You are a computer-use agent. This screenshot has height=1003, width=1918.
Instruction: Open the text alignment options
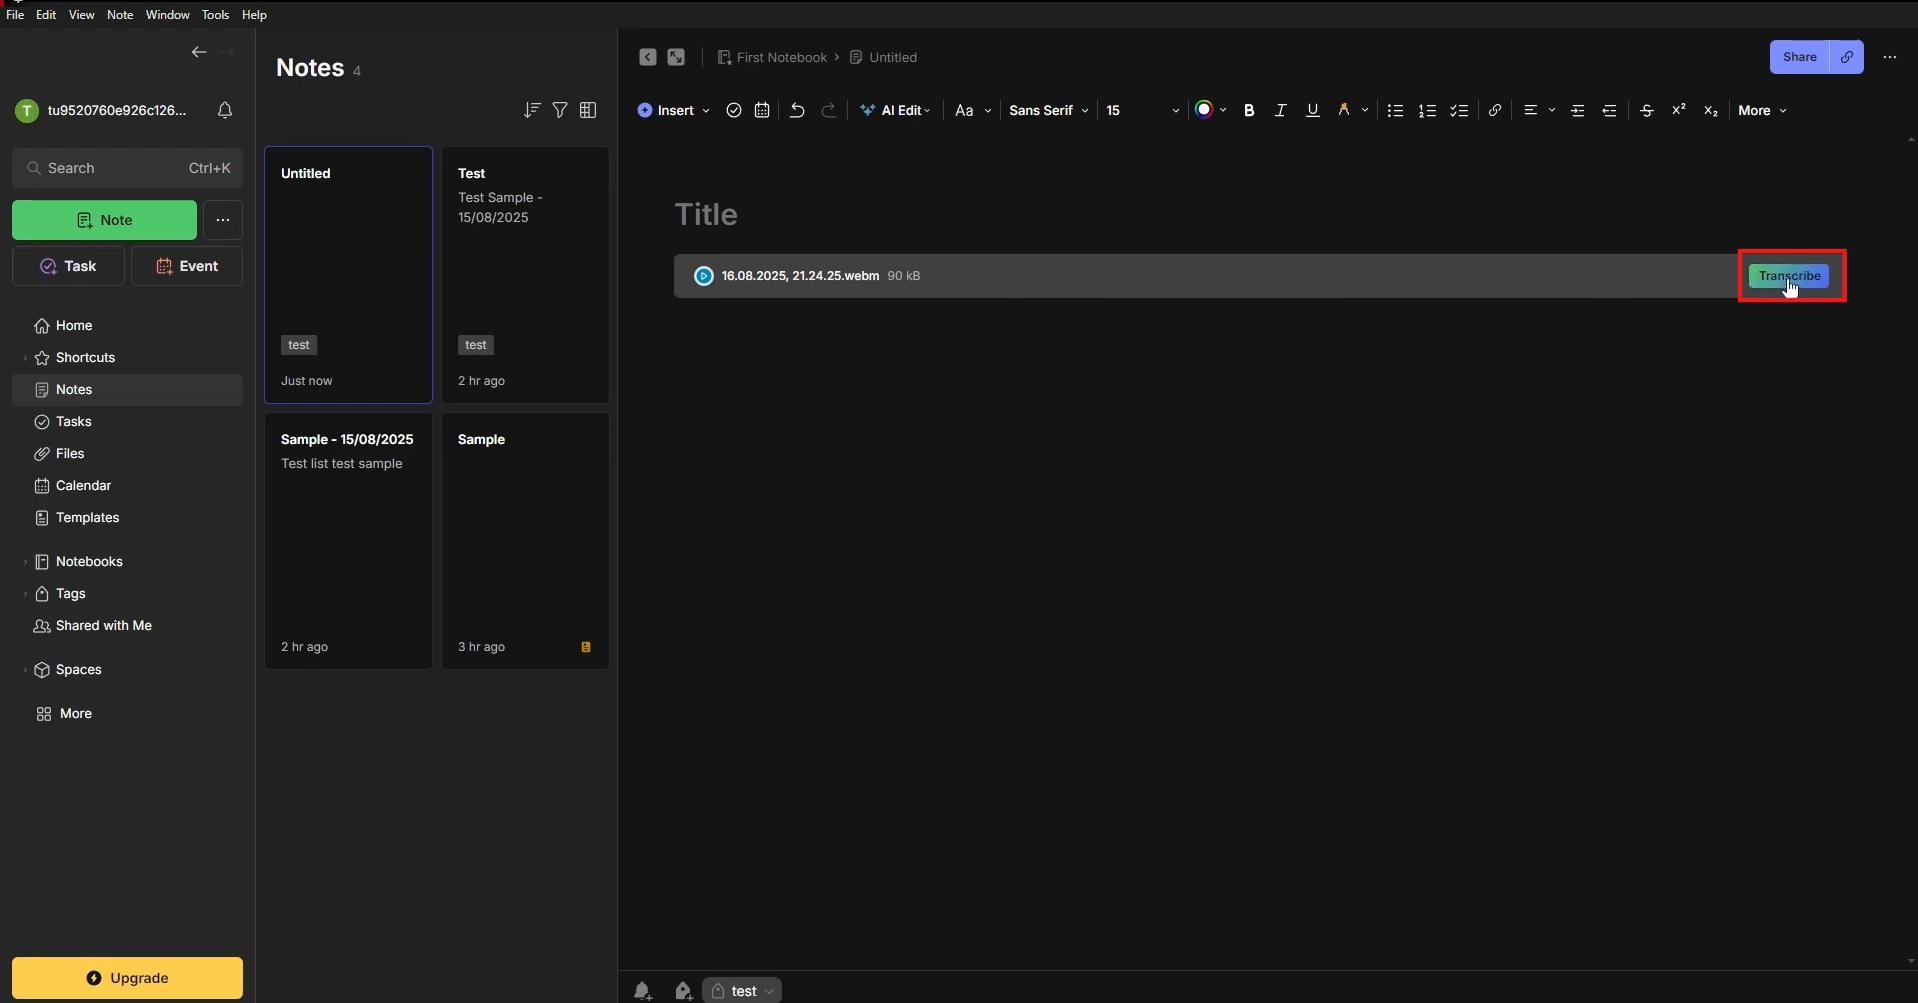pyautogui.click(x=1538, y=110)
